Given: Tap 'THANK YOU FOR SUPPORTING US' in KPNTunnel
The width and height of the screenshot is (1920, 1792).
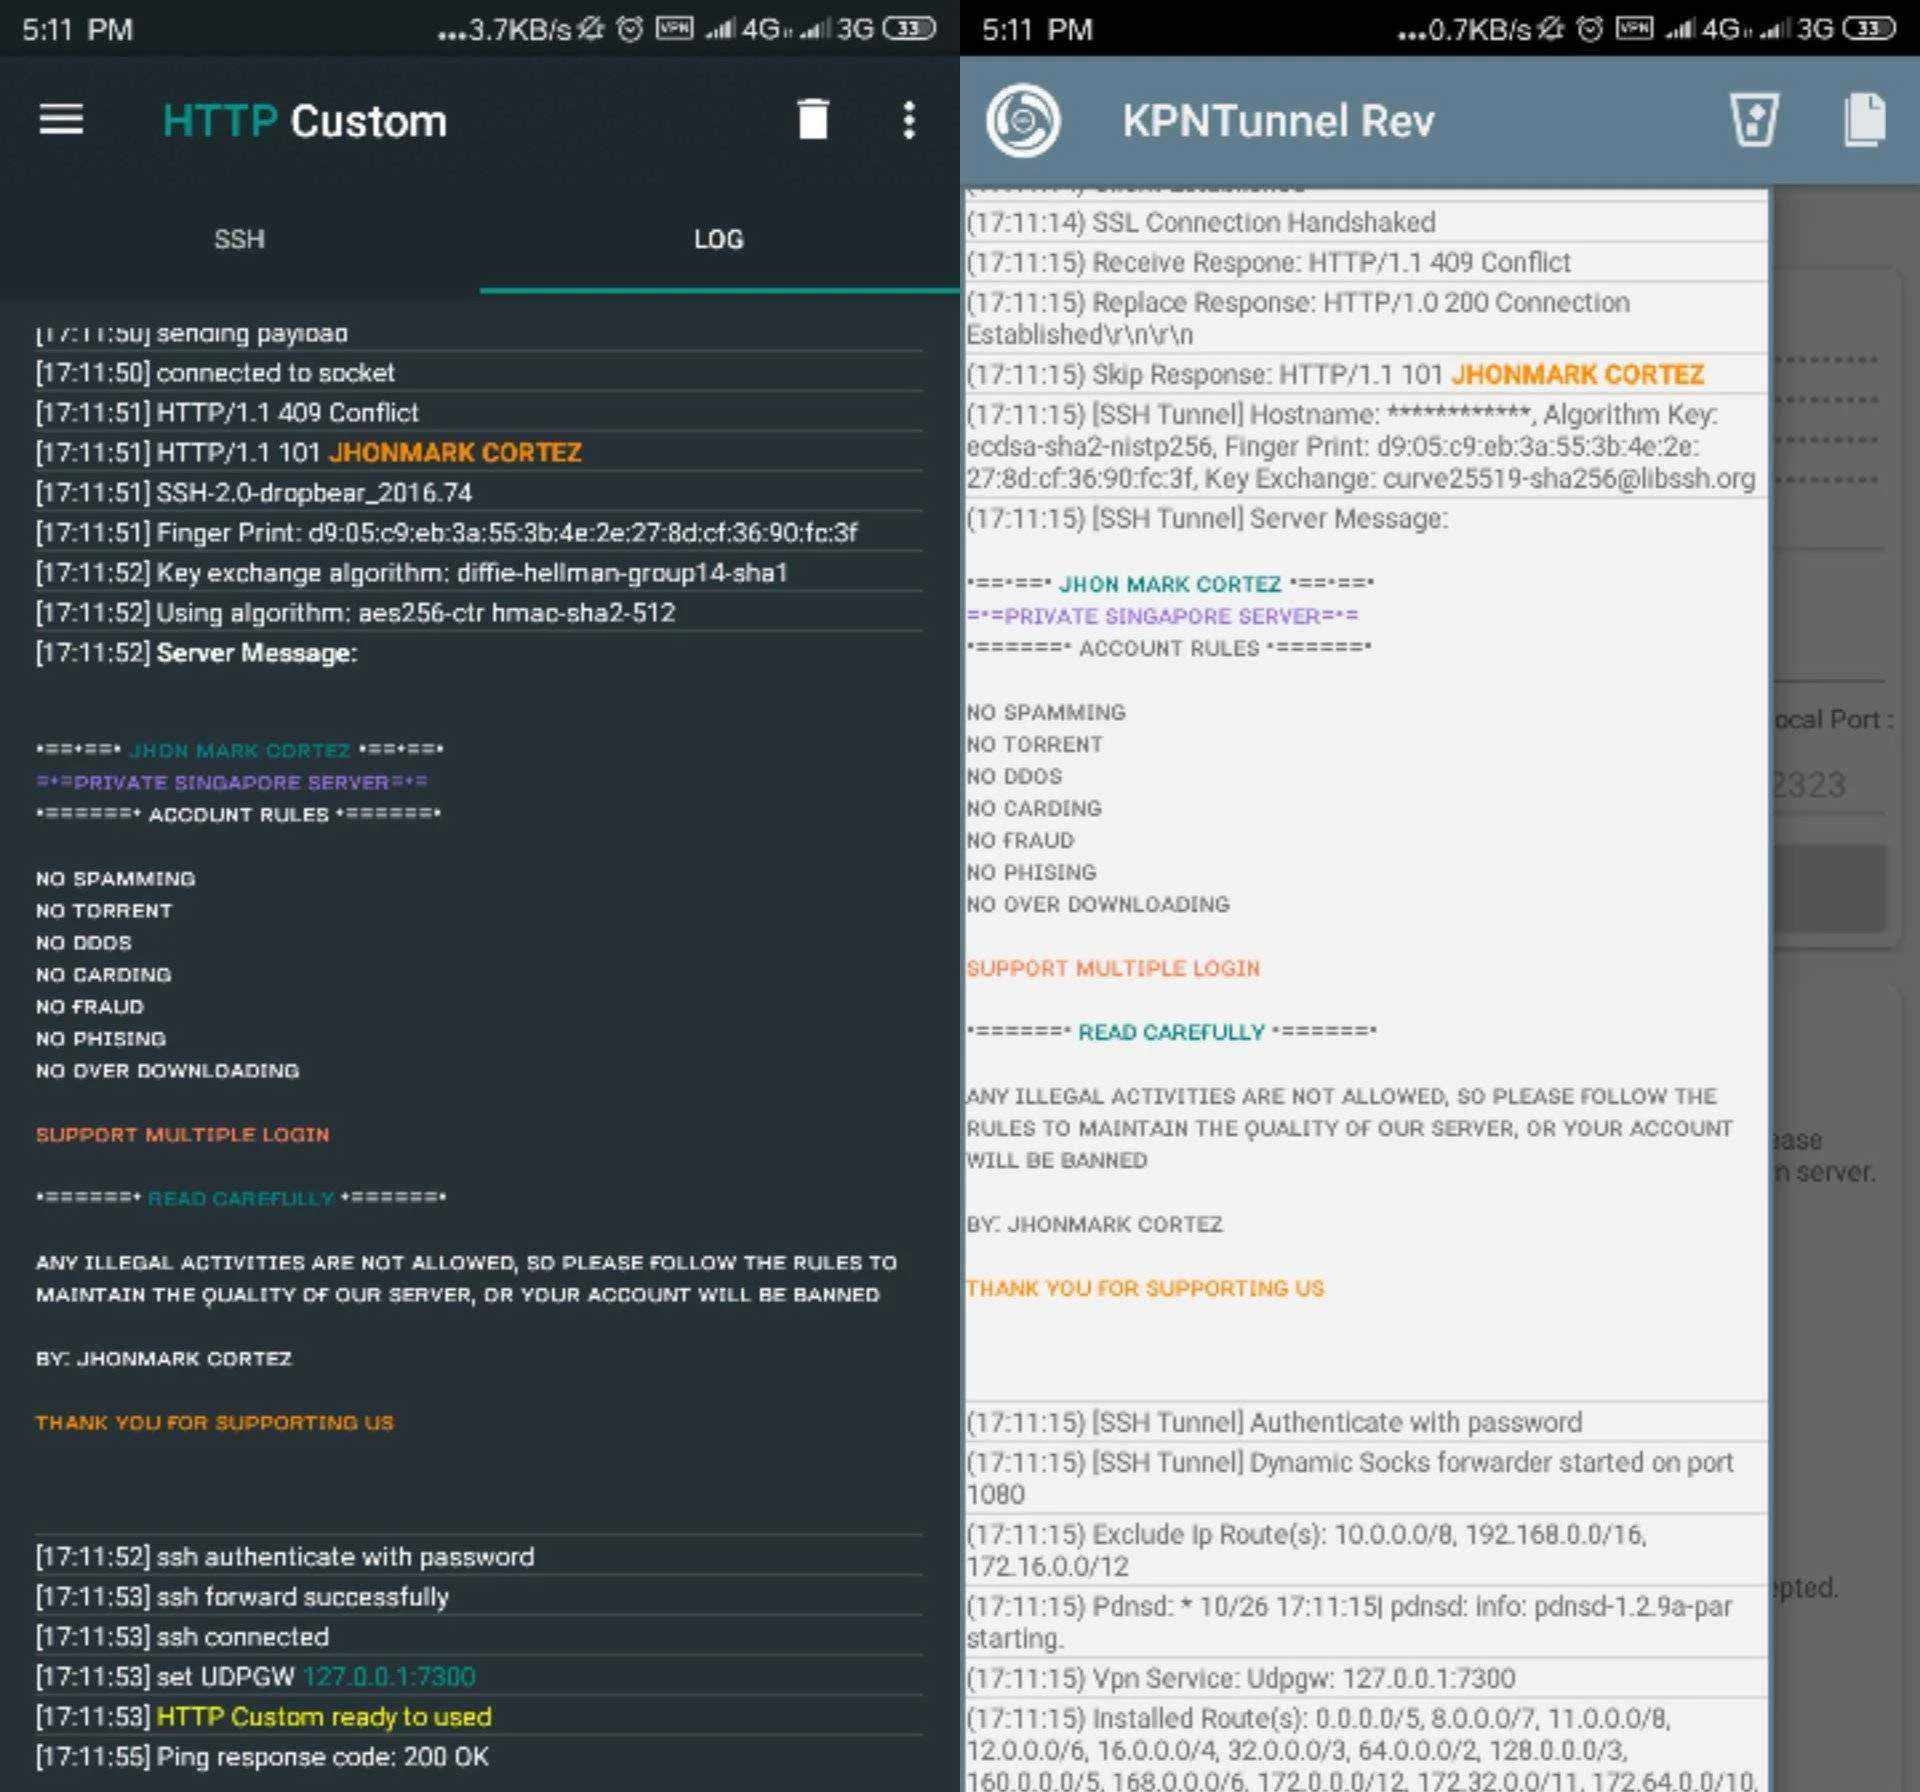Looking at the screenshot, I should pyautogui.click(x=1145, y=1288).
